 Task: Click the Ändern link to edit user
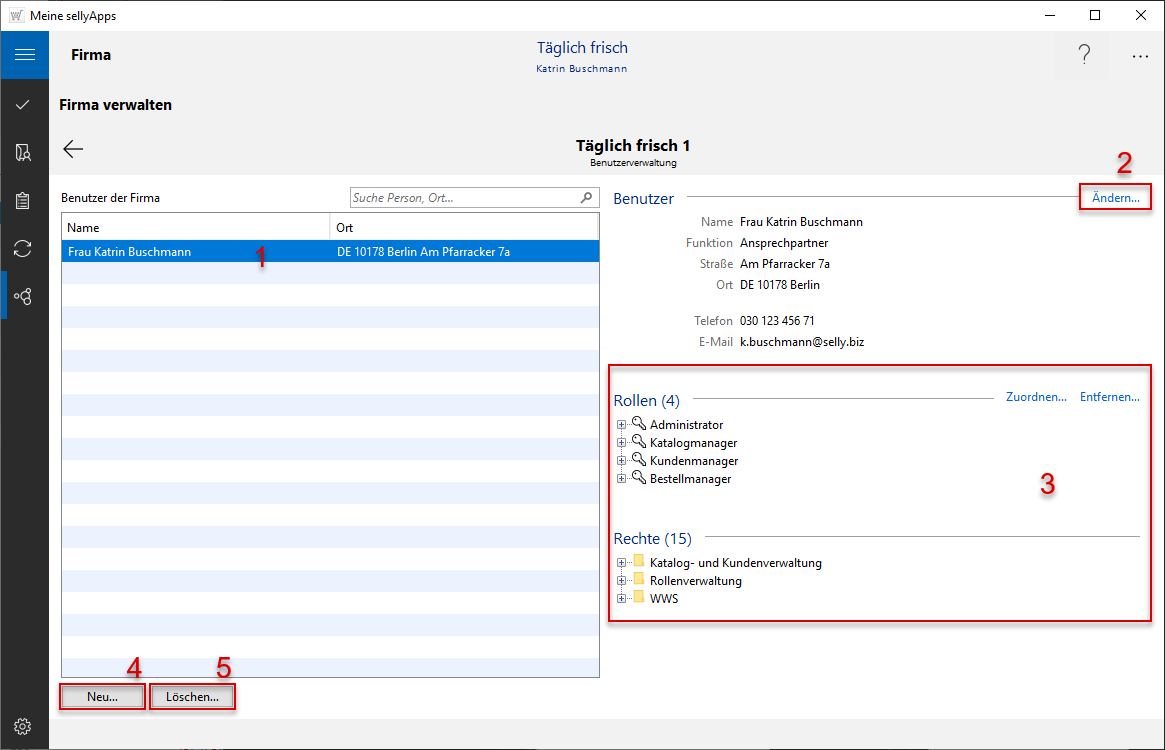(1115, 198)
